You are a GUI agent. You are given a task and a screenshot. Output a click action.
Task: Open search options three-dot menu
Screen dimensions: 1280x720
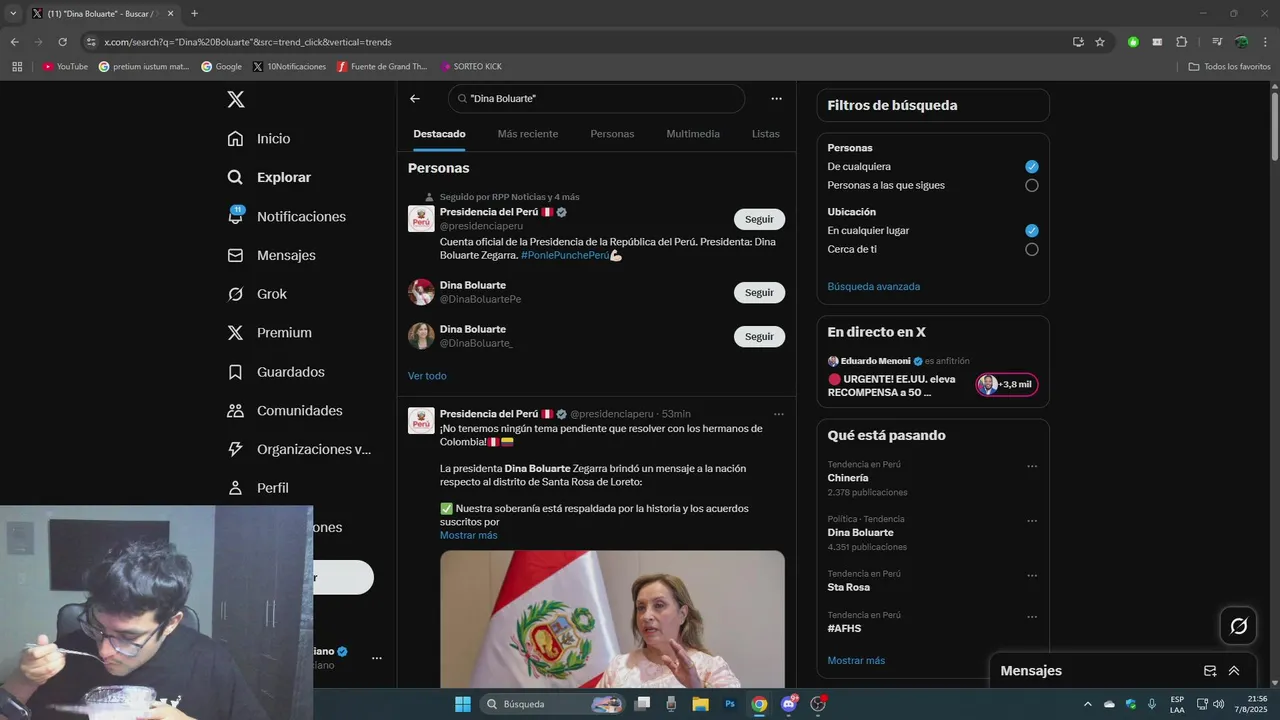[776, 99]
